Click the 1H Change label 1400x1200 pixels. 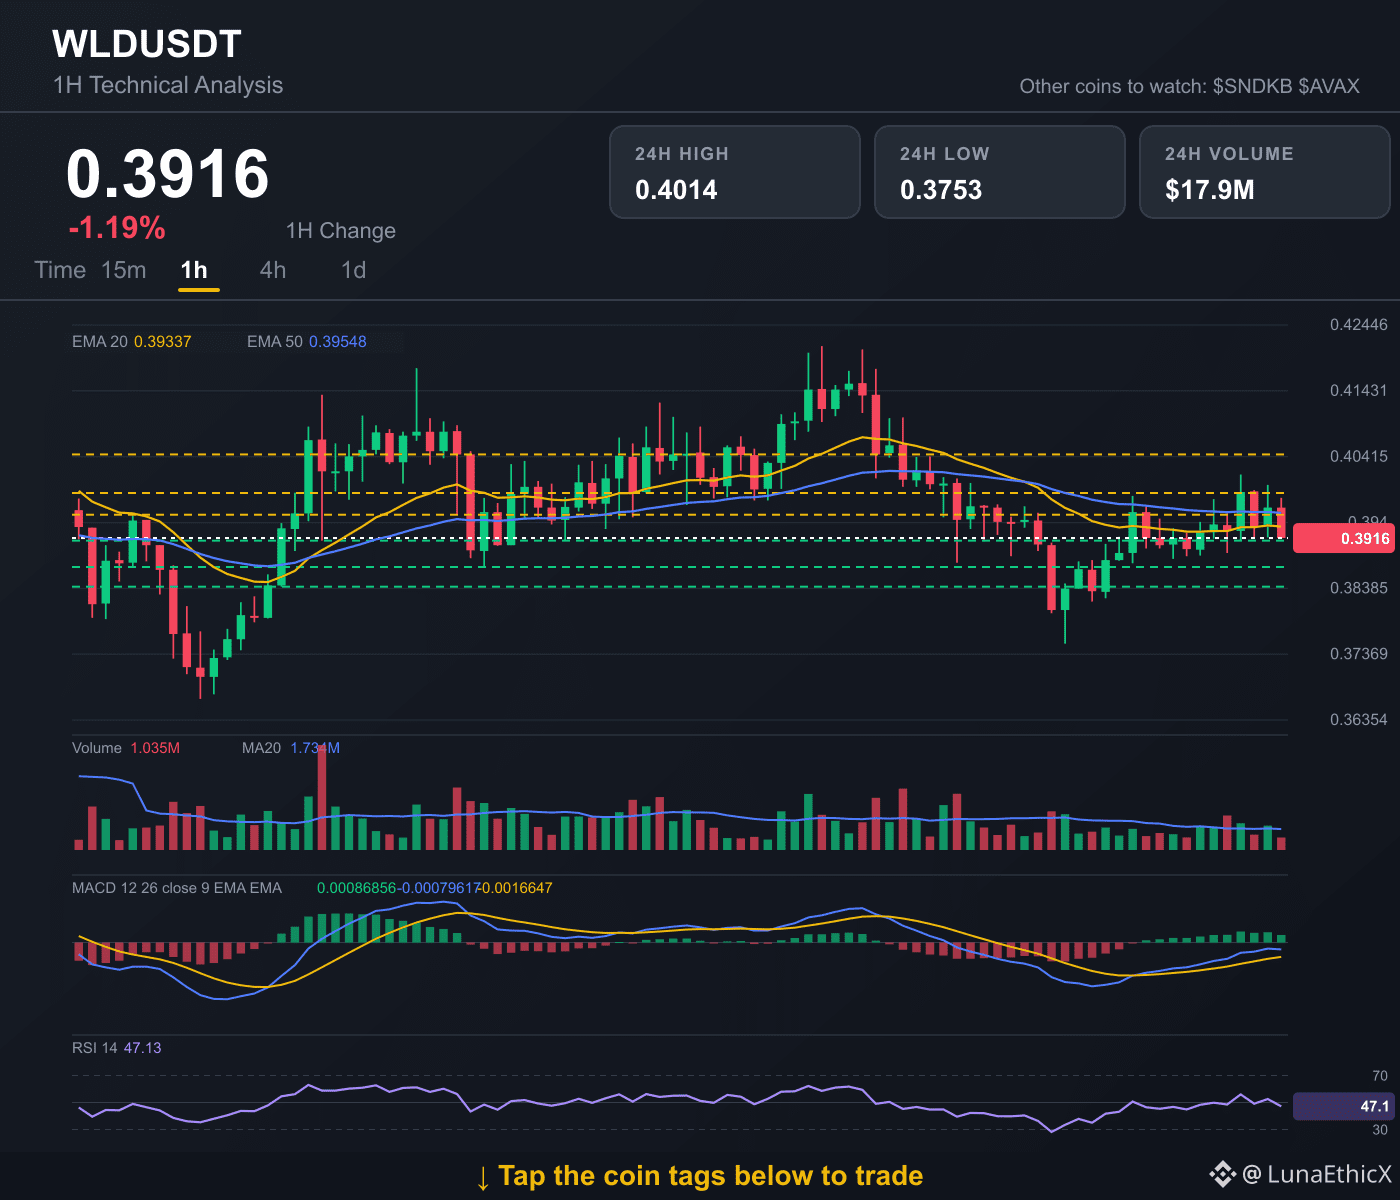coord(341,231)
